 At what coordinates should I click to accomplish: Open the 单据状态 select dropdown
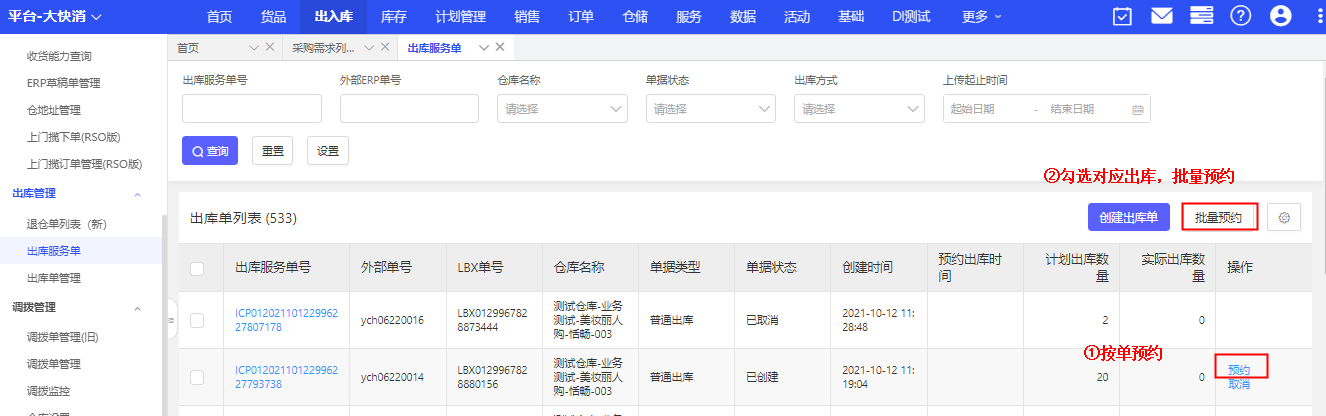coord(711,109)
